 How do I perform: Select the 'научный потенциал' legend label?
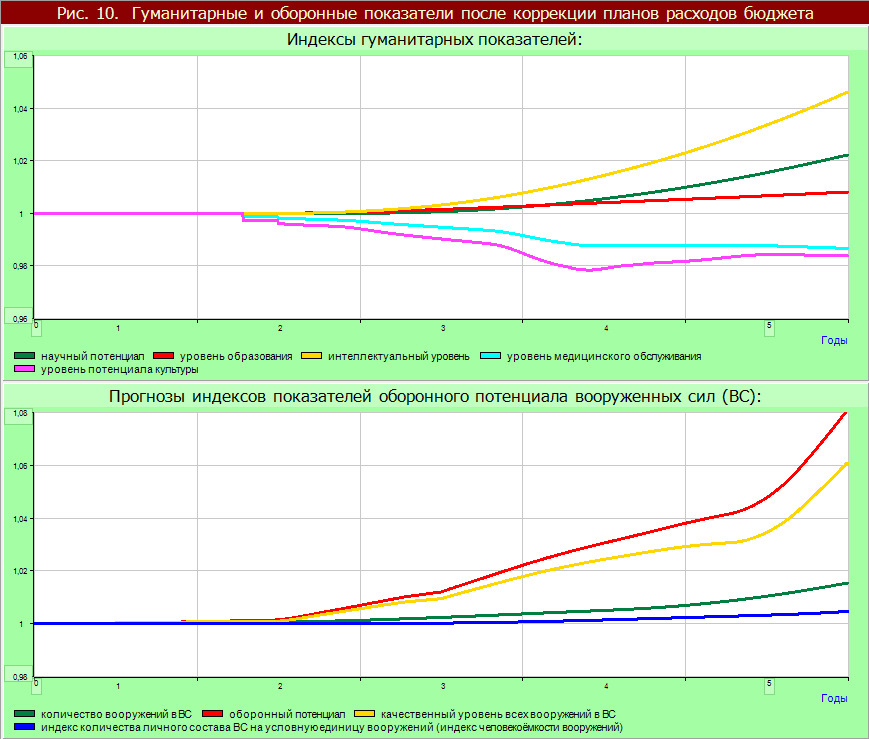[x=93, y=356]
